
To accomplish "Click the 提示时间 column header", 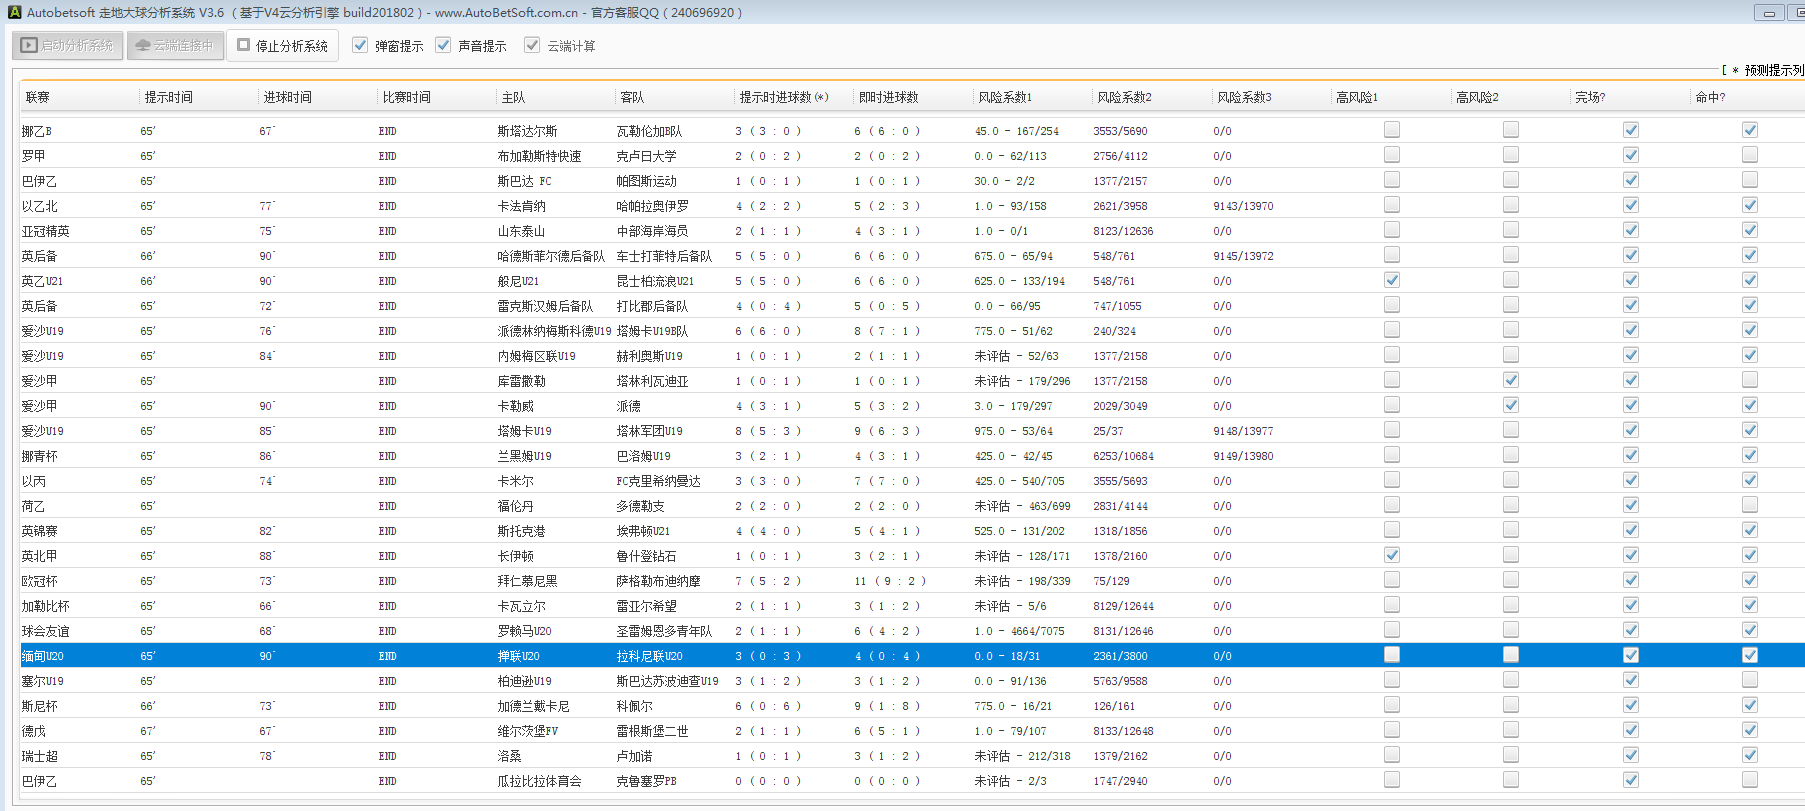I will (x=168, y=97).
